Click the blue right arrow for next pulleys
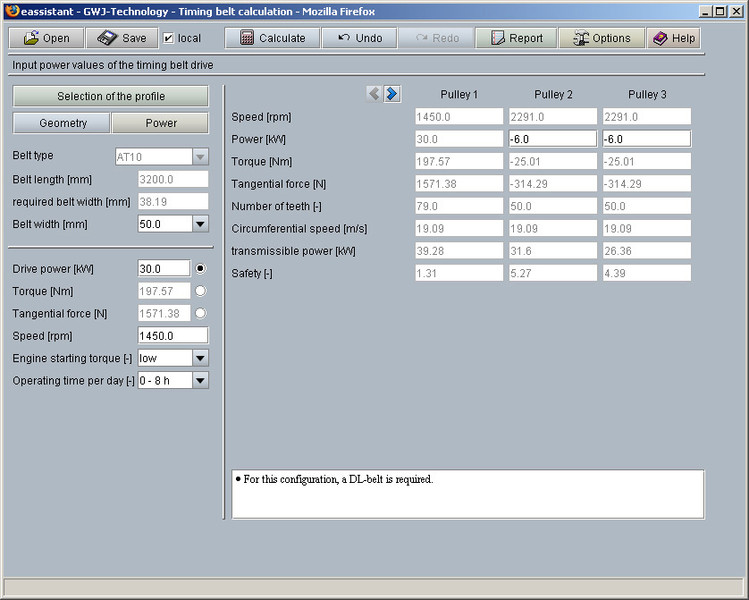This screenshot has width=749, height=600. pos(392,94)
